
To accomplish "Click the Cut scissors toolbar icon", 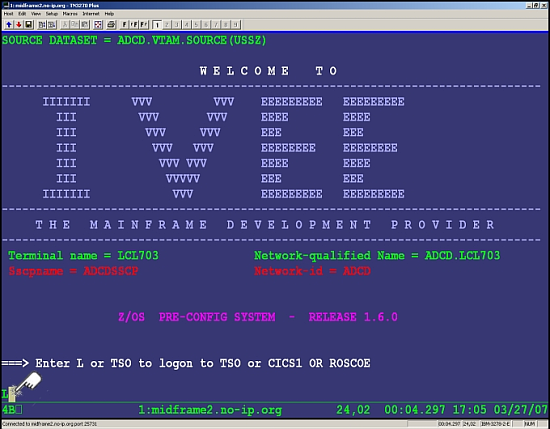I will [x=65, y=25].
